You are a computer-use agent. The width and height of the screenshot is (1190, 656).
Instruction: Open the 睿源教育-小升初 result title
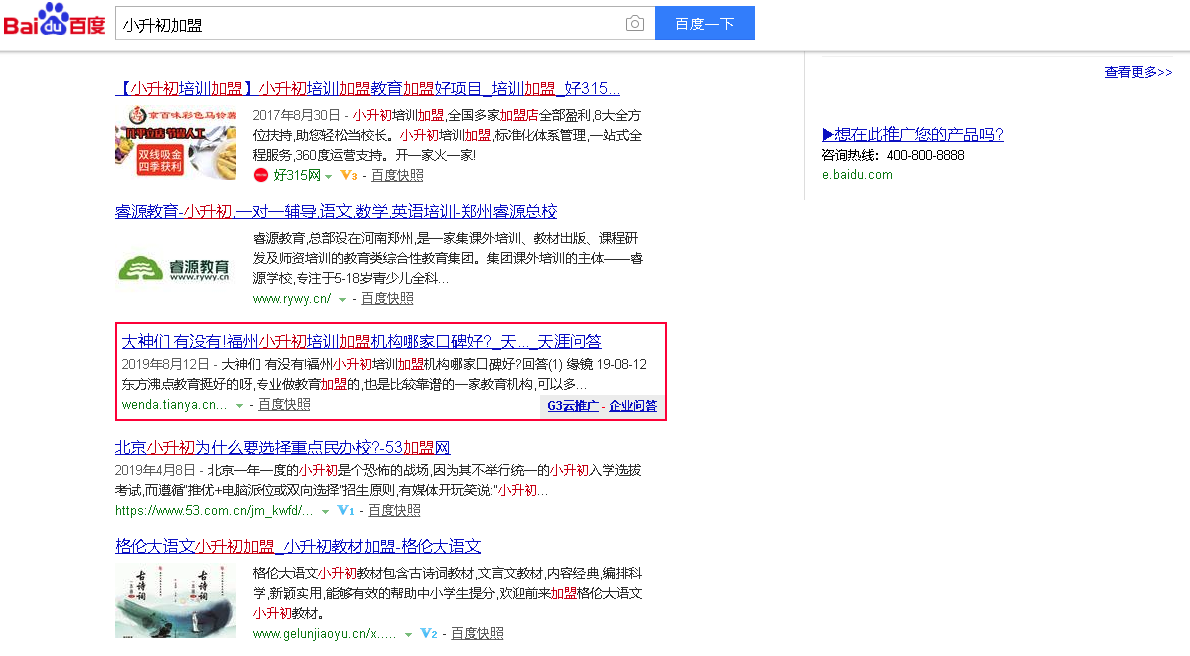click(x=335, y=211)
